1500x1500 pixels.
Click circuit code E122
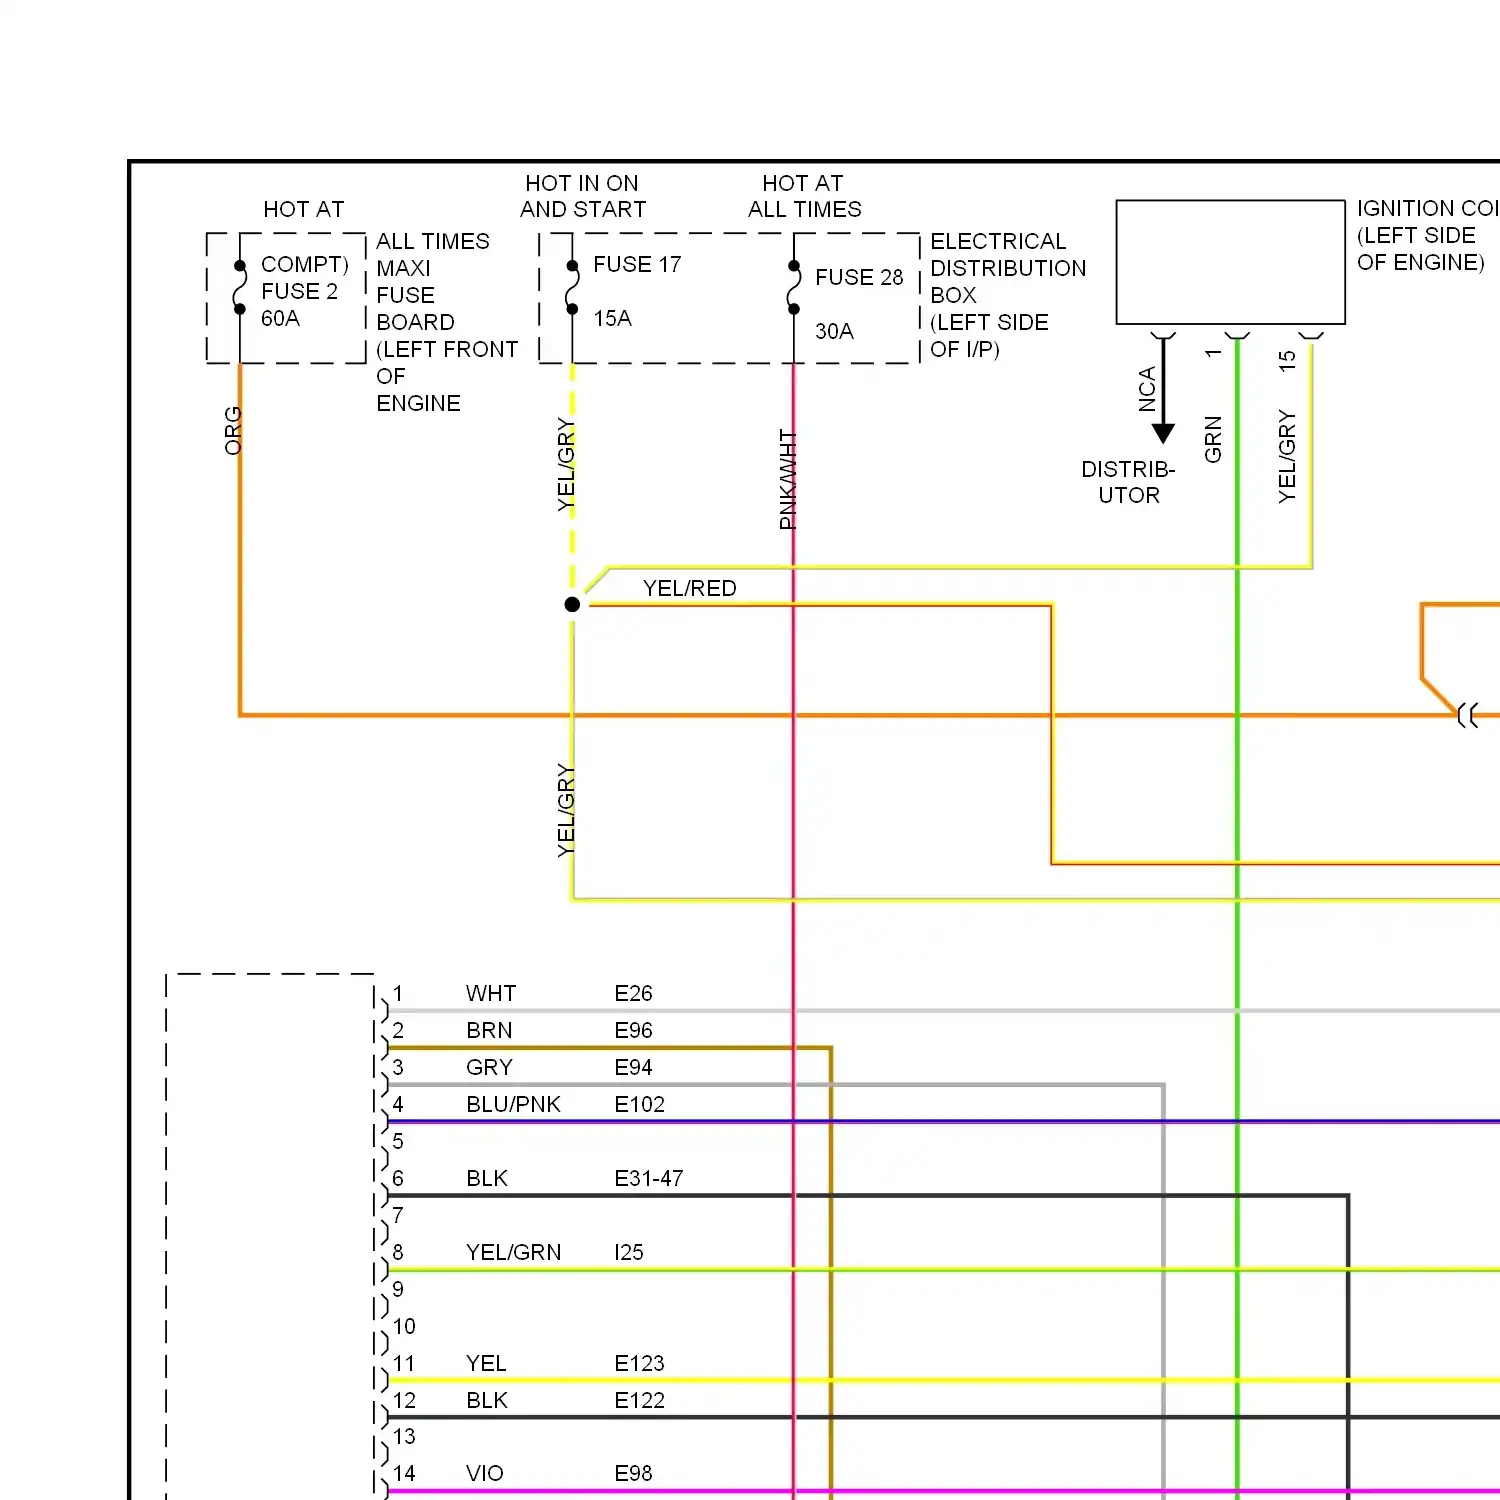(639, 1400)
